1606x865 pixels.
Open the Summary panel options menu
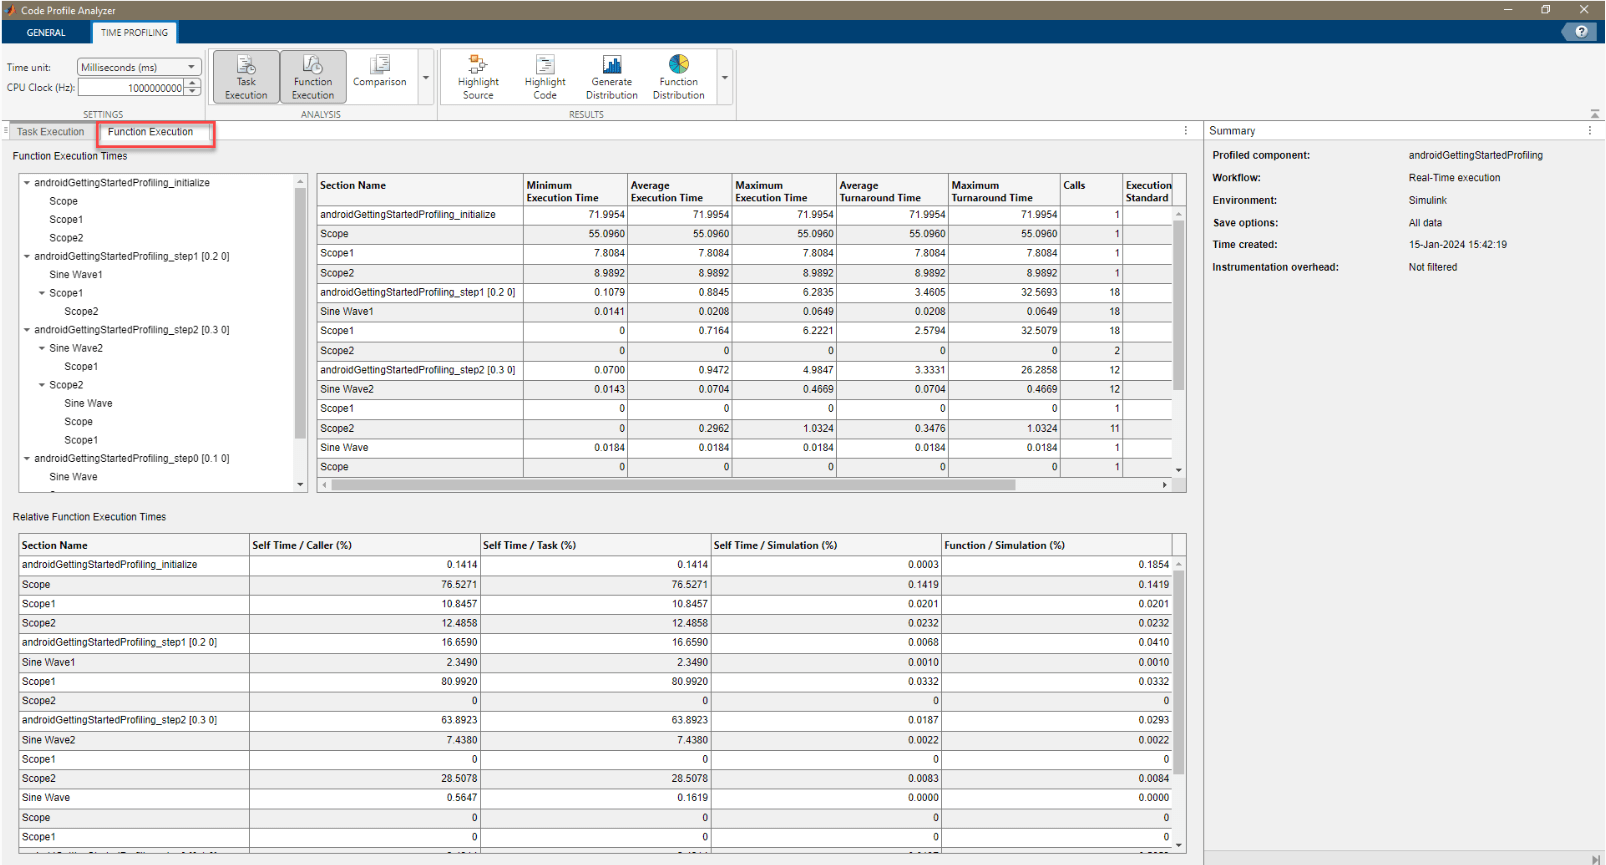[1589, 131]
